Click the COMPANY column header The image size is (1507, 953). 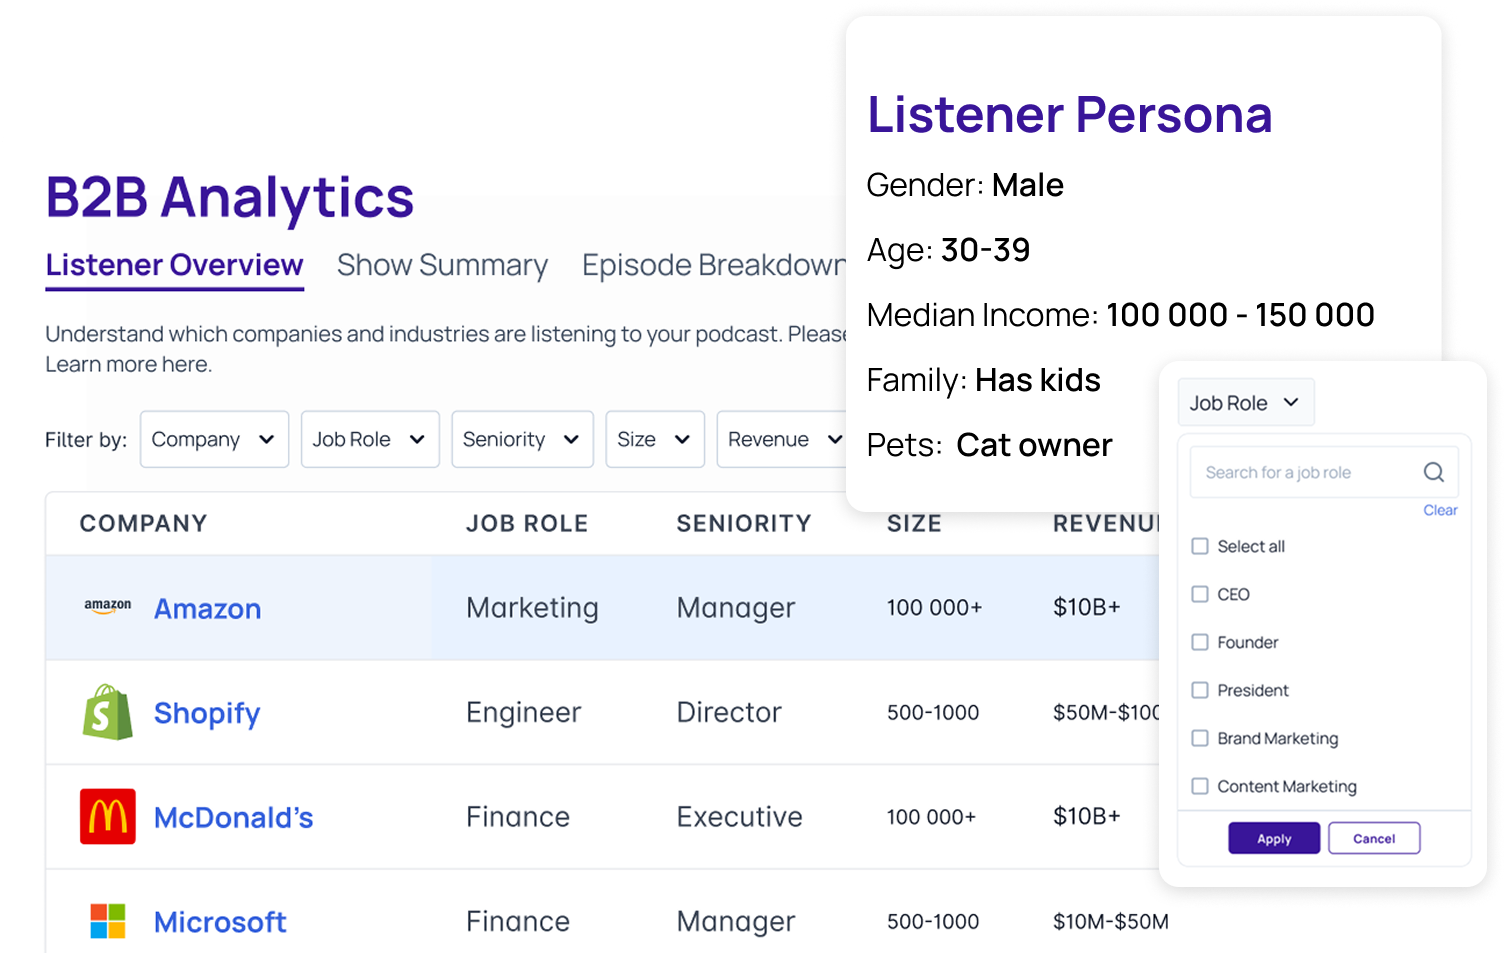[143, 523]
